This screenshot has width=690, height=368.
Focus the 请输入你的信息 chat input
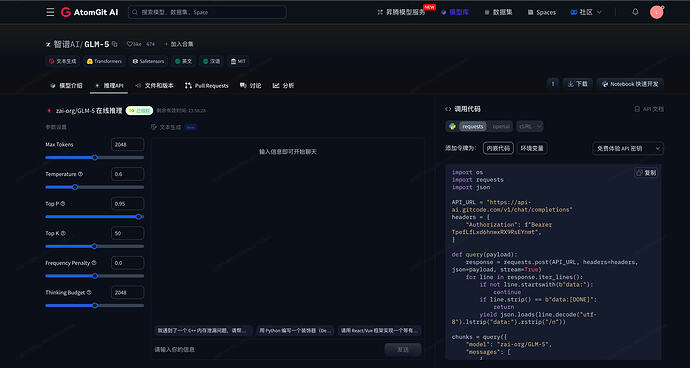click(268, 349)
